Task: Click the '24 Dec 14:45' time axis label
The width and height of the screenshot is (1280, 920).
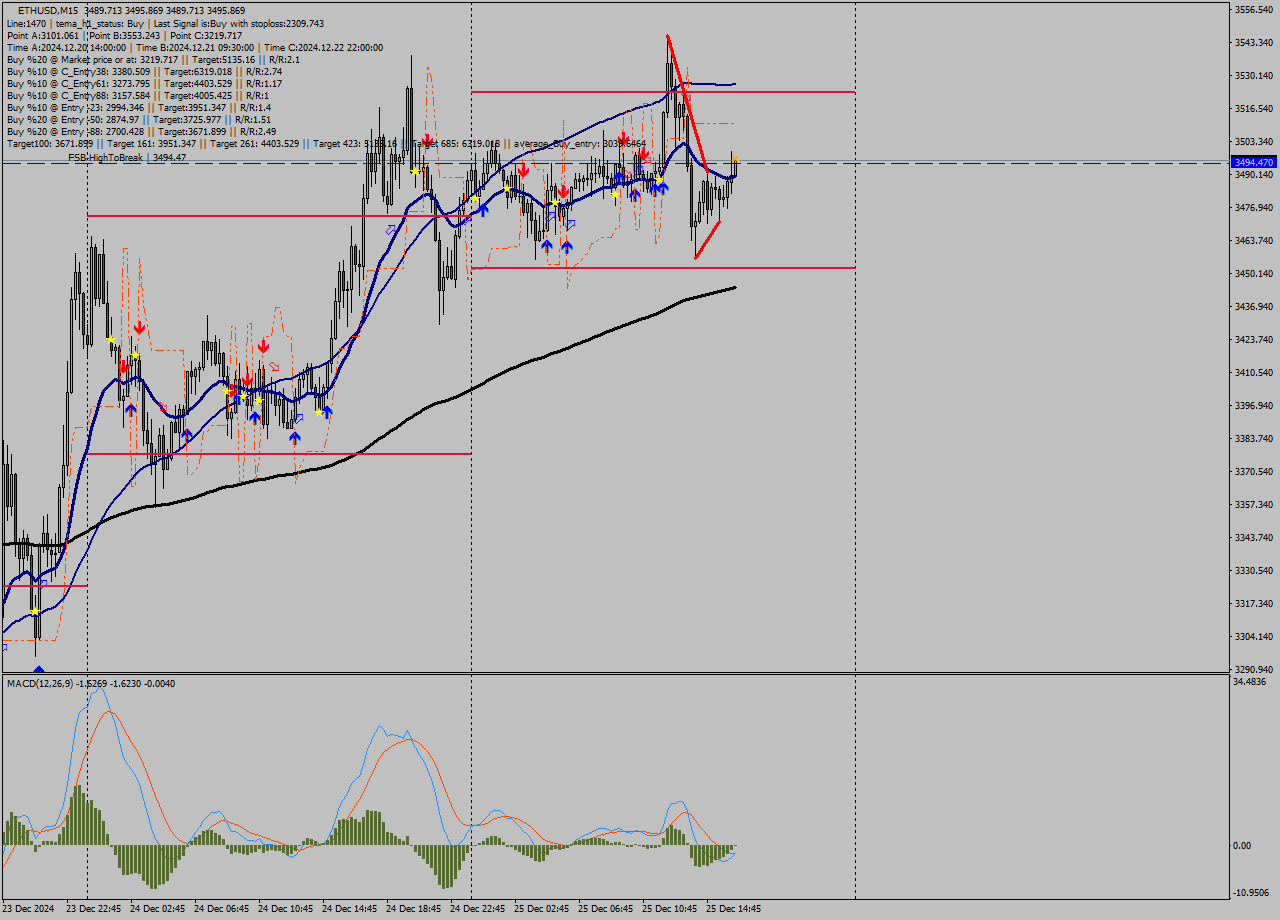Action: tap(350, 909)
